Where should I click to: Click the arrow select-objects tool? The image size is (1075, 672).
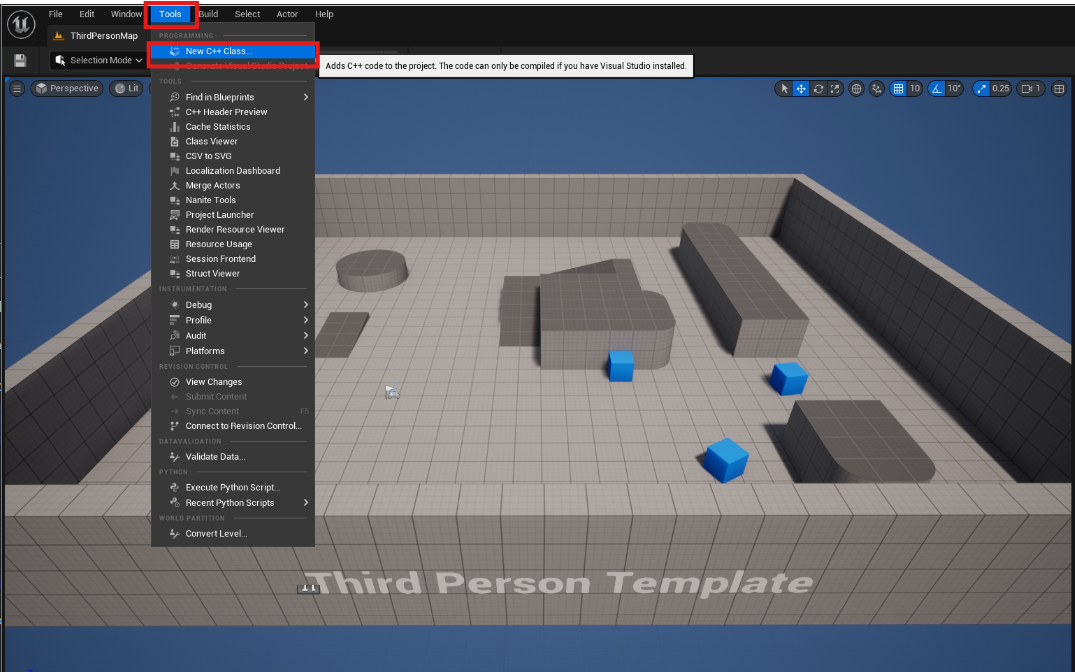click(x=785, y=89)
